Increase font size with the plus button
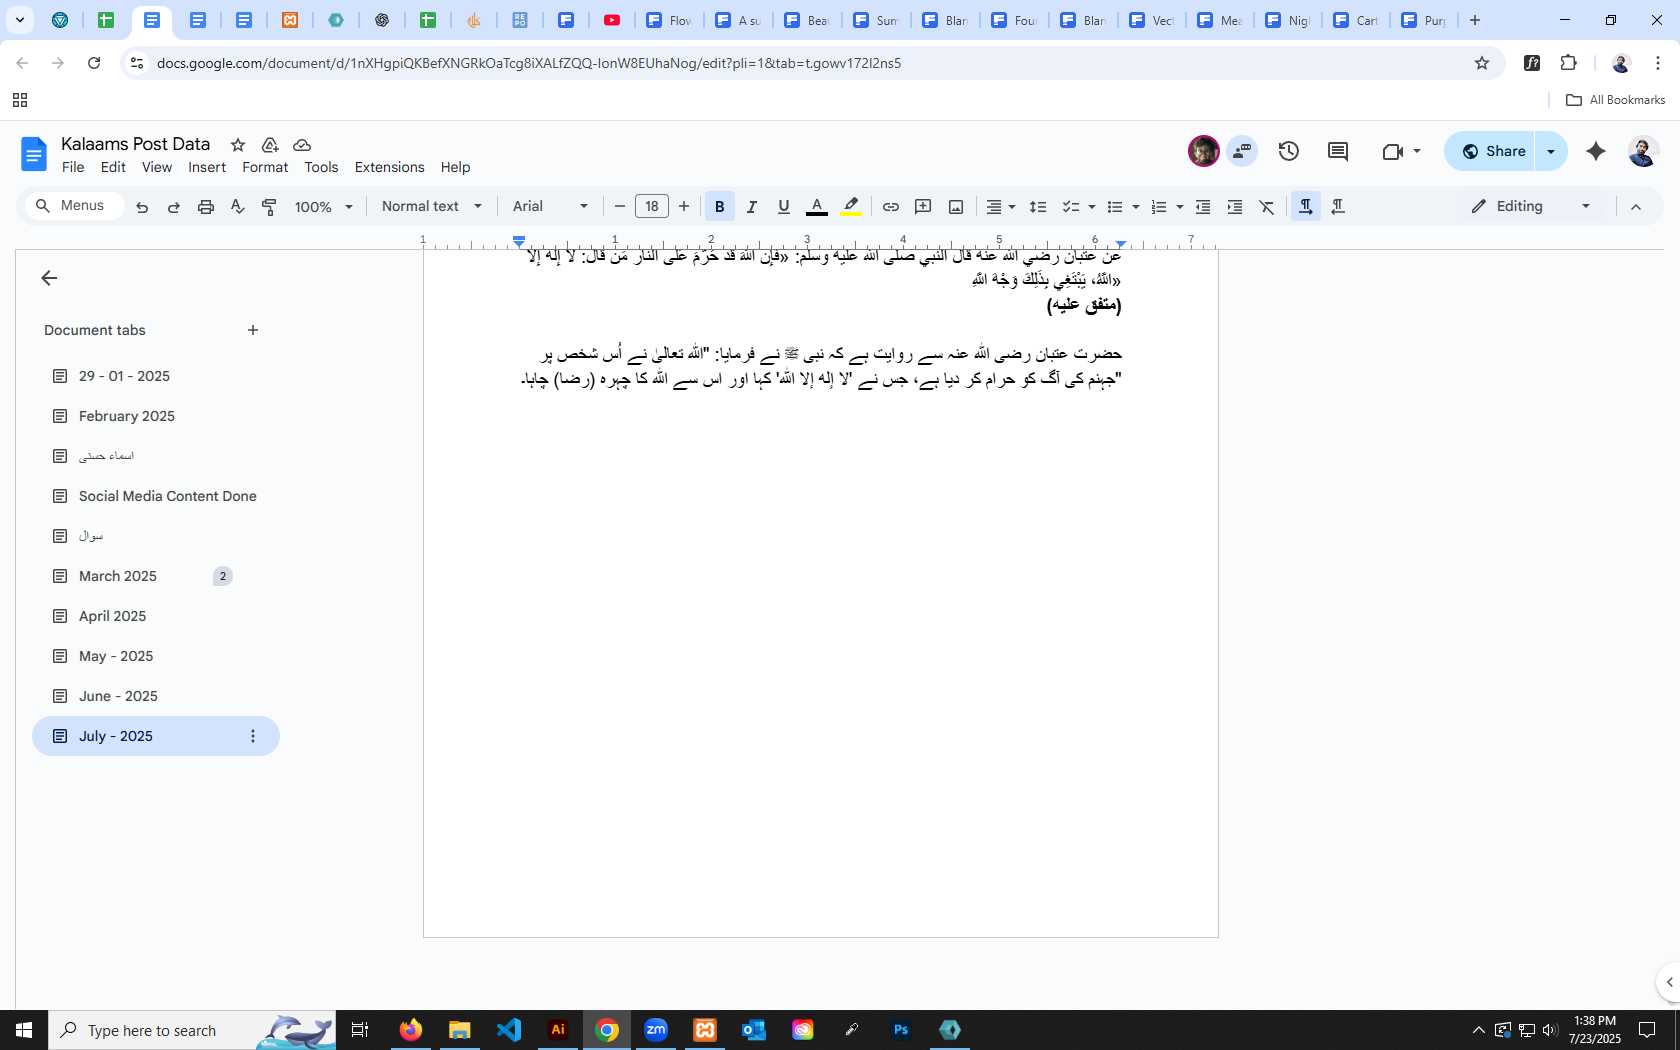Image resolution: width=1680 pixels, height=1050 pixels. click(684, 207)
